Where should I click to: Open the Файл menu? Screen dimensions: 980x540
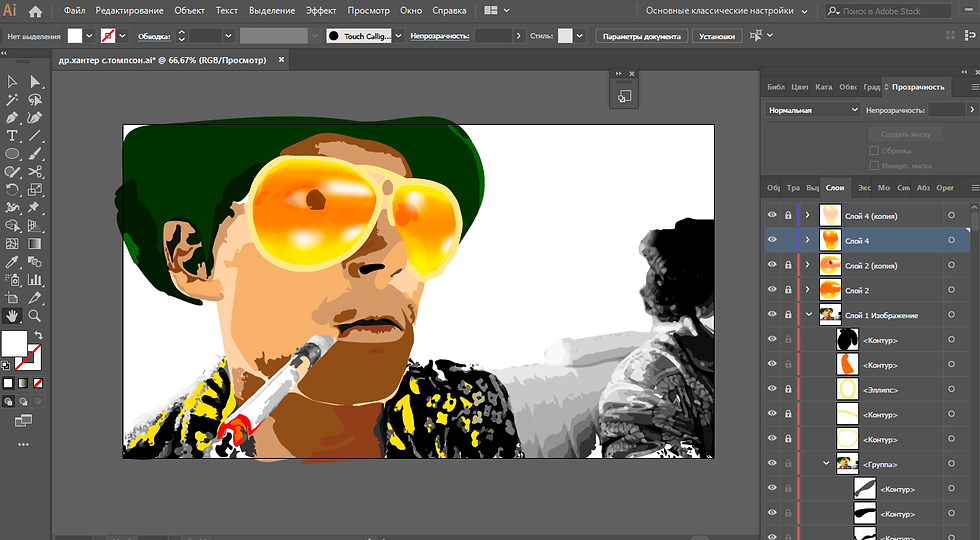point(74,11)
